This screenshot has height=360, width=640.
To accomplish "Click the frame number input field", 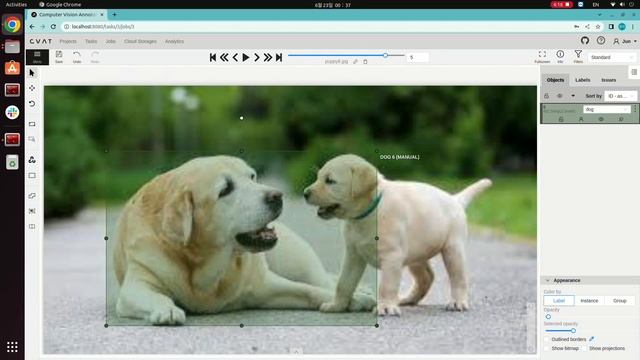I will (418, 58).
